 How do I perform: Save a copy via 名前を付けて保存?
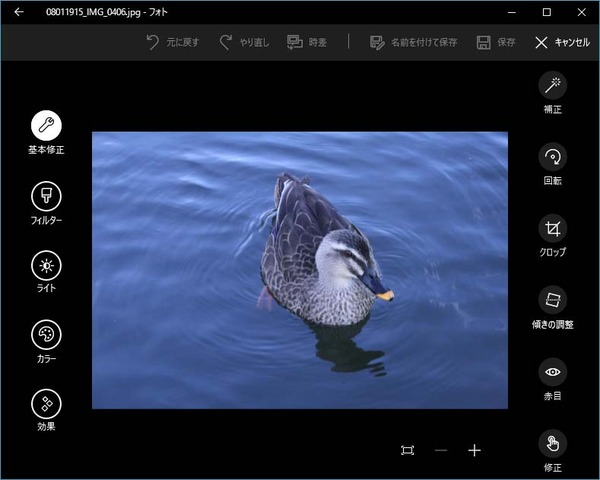414,42
